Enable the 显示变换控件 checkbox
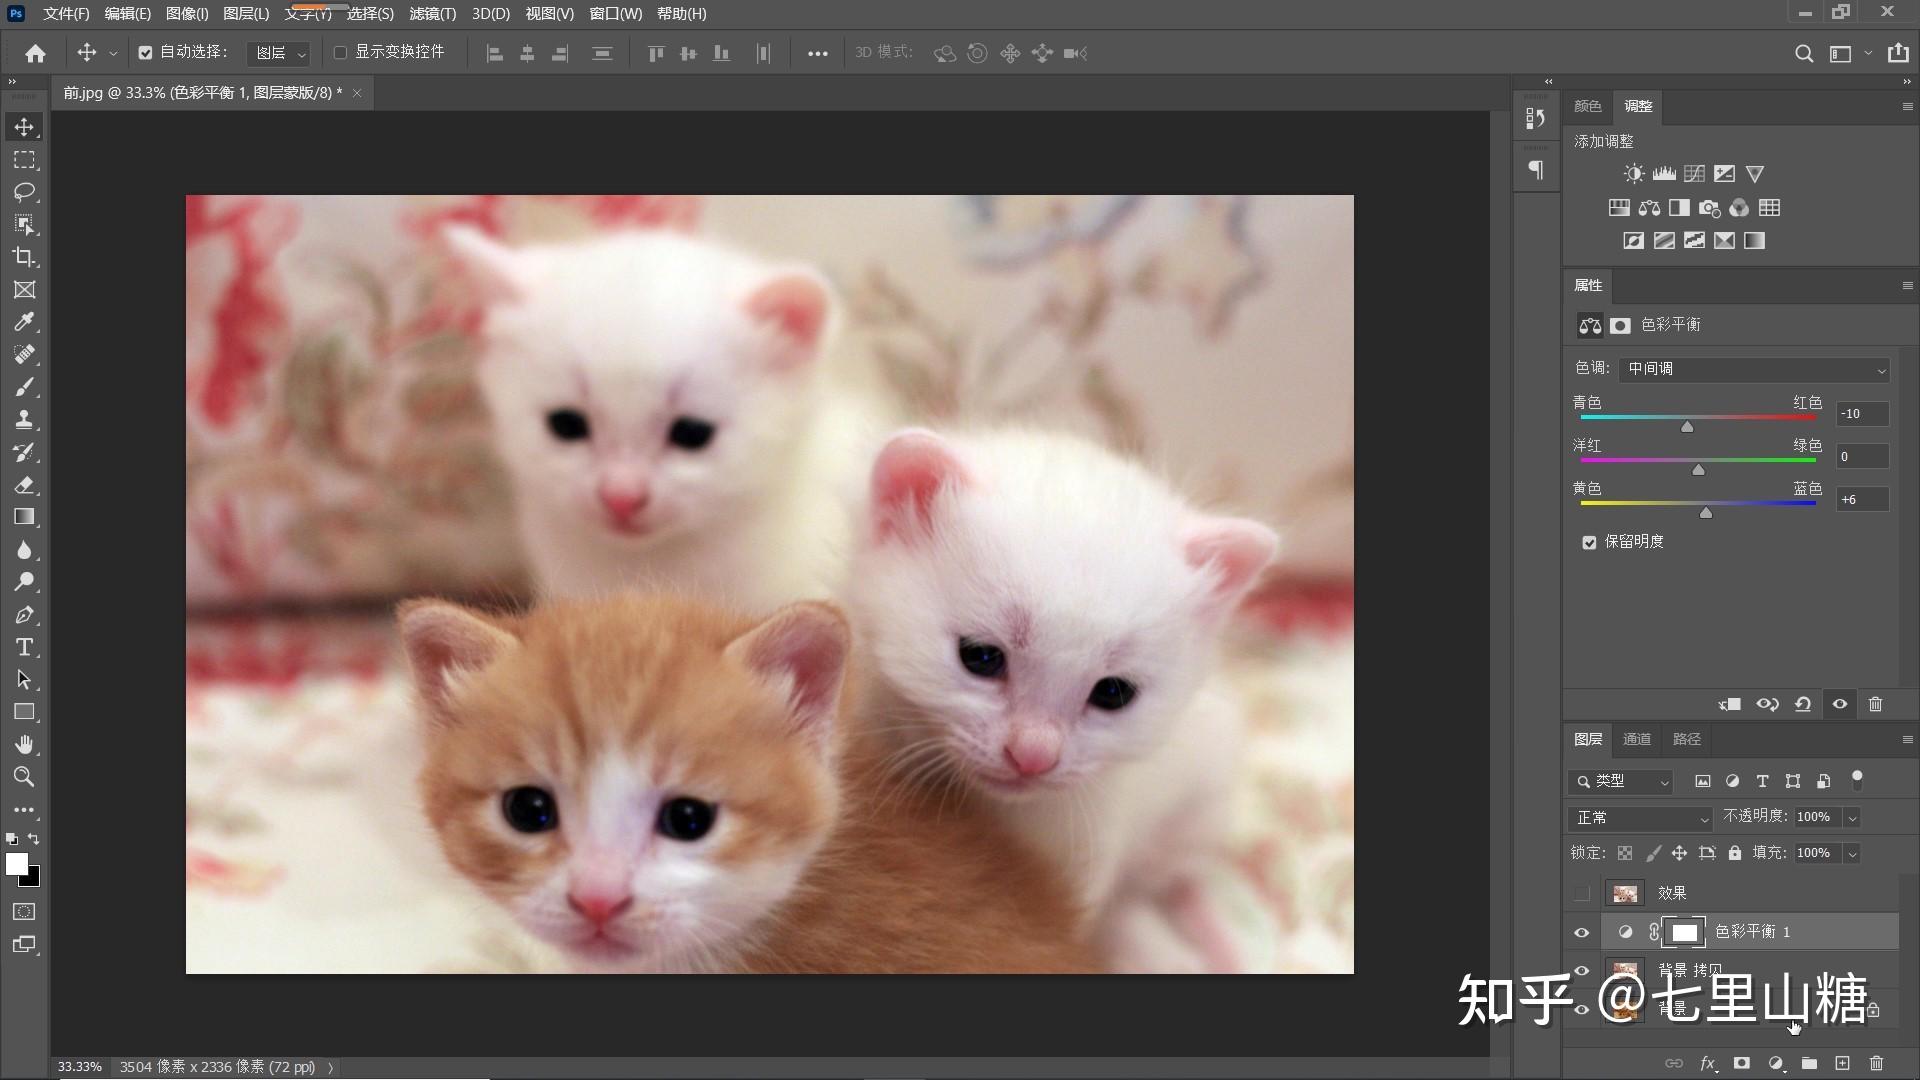The image size is (1920, 1080). click(340, 53)
